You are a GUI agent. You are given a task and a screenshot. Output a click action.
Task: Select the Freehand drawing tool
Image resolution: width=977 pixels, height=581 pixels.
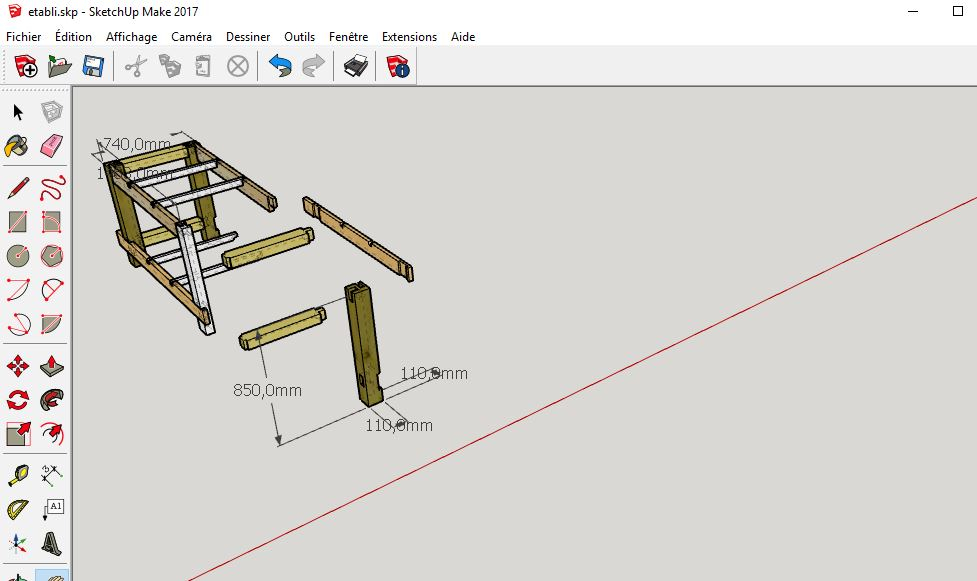52,187
